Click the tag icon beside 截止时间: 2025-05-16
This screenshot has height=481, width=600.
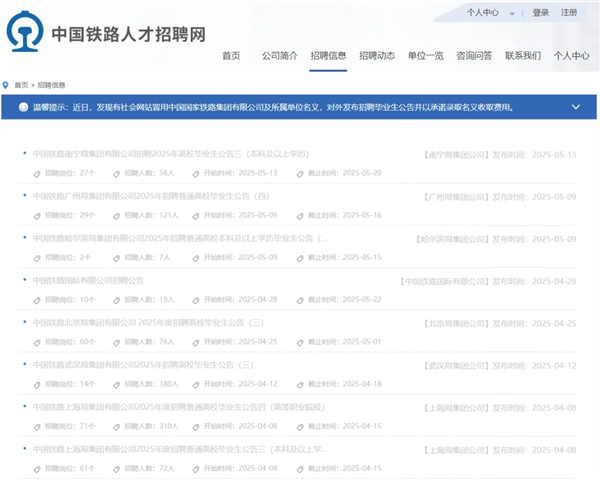click(300, 216)
